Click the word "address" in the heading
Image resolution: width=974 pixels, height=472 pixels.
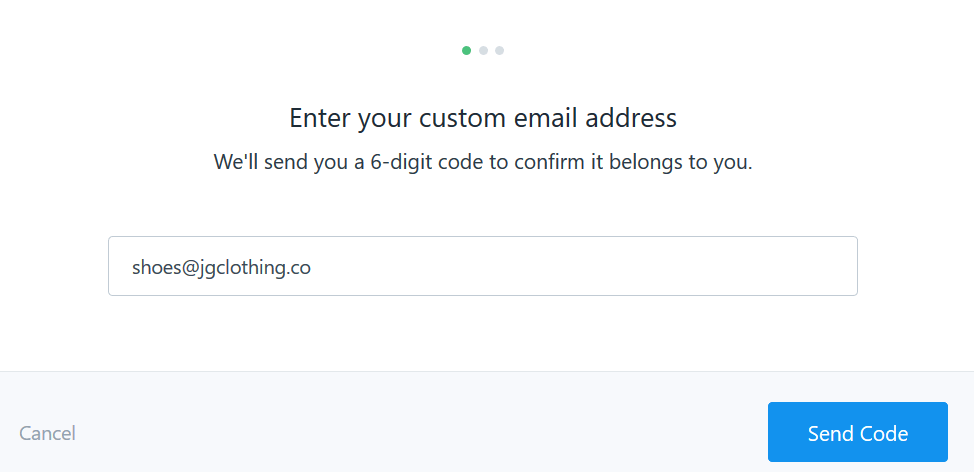click(633, 118)
